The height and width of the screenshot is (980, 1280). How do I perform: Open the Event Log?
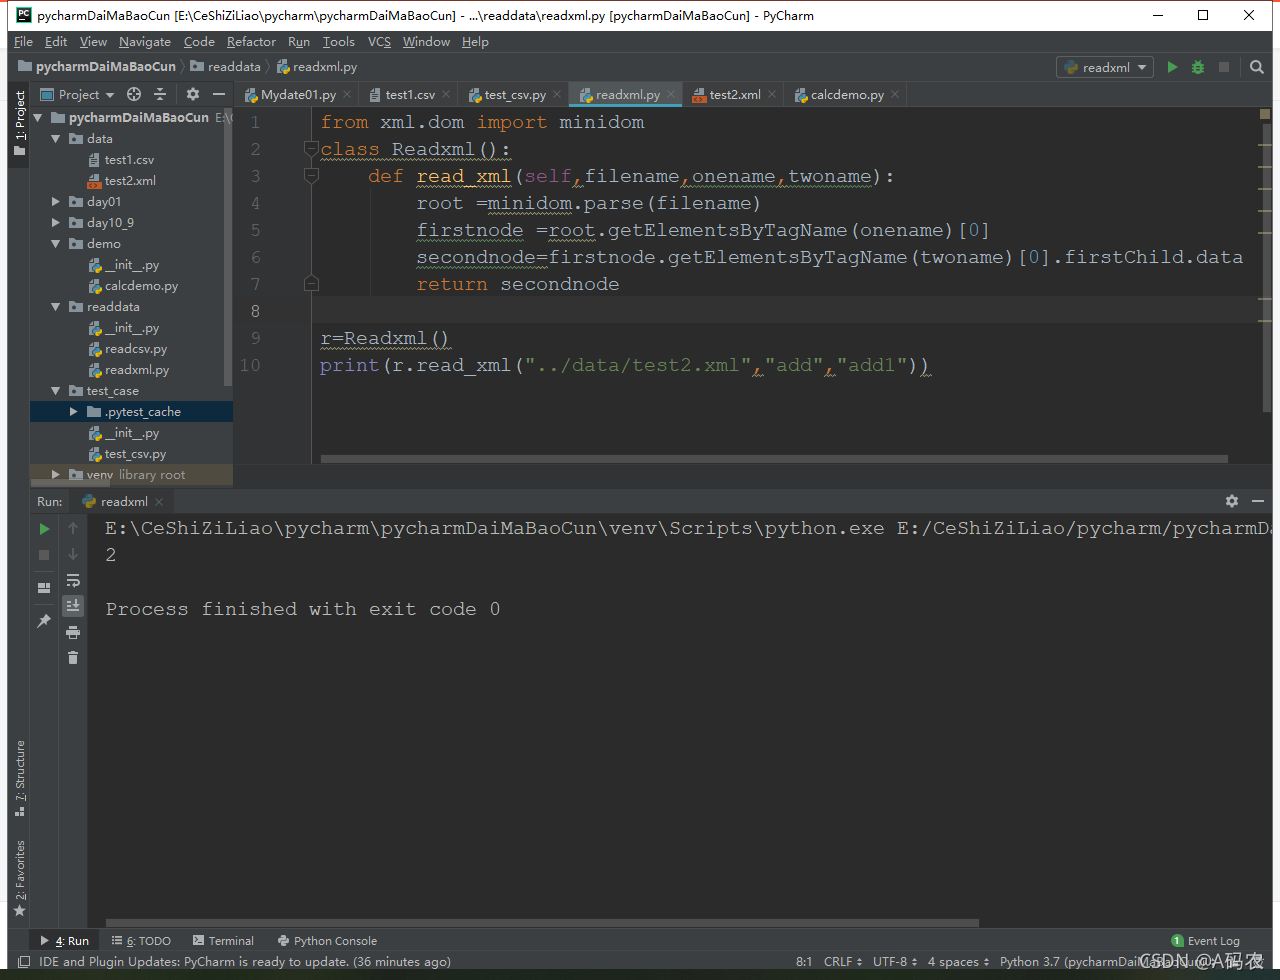[x=1205, y=941]
